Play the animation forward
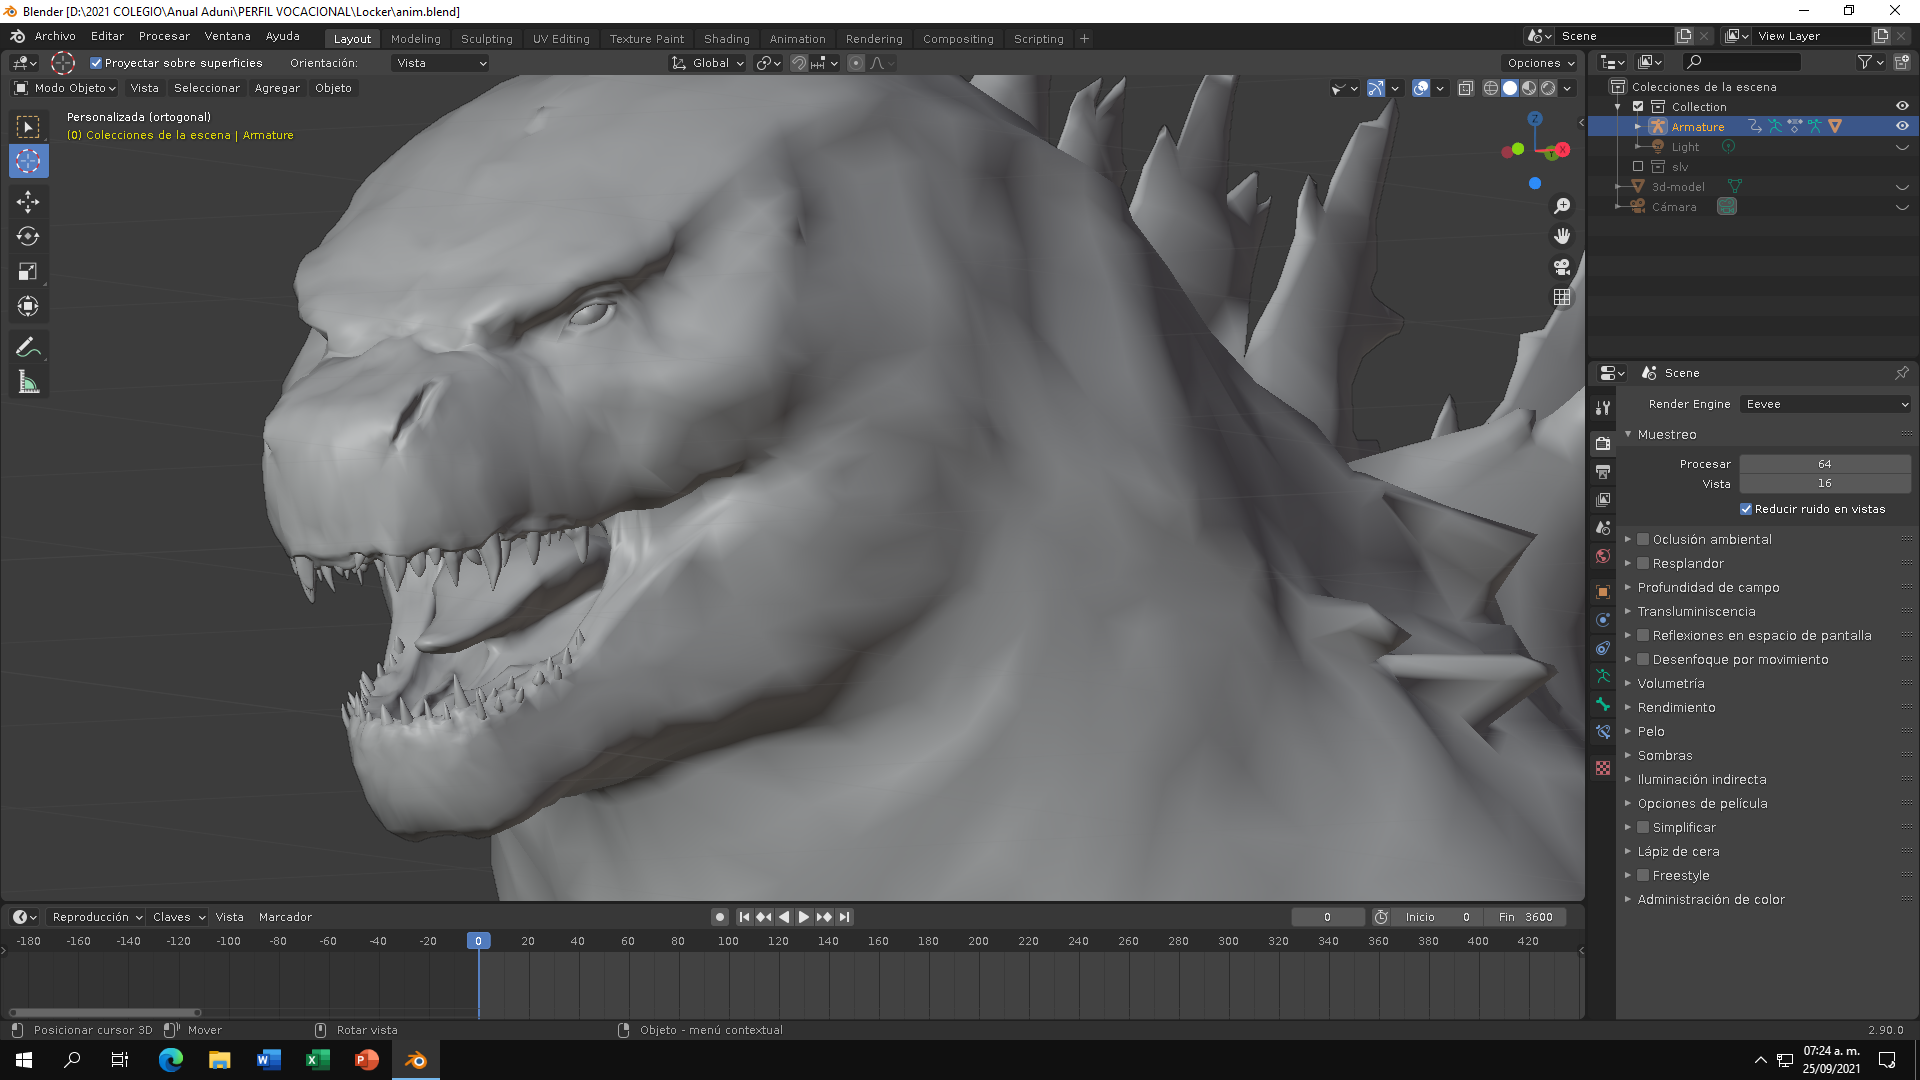The width and height of the screenshot is (1920, 1080). pyautogui.click(x=803, y=917)
